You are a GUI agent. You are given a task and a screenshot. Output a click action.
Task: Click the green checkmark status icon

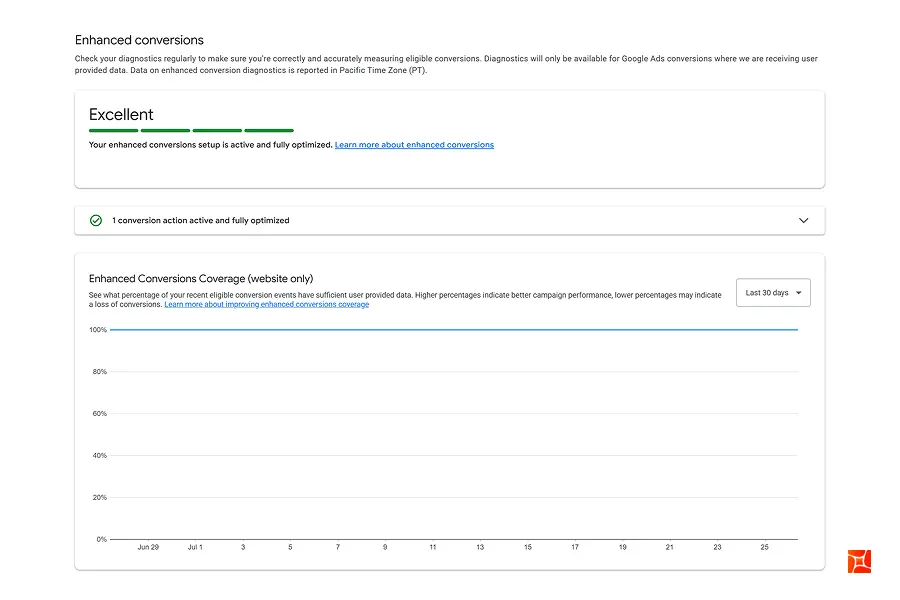click(x=96, y=220)
